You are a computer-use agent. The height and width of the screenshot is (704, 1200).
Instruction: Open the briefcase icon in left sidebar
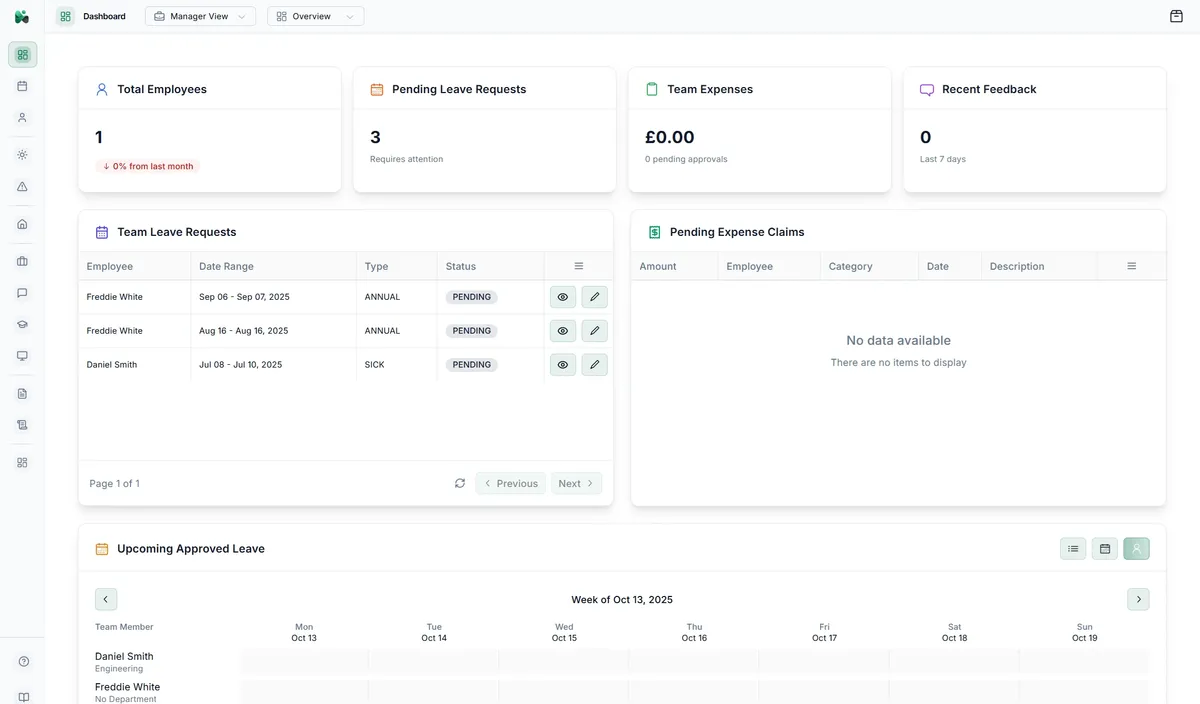click(22, 262)
